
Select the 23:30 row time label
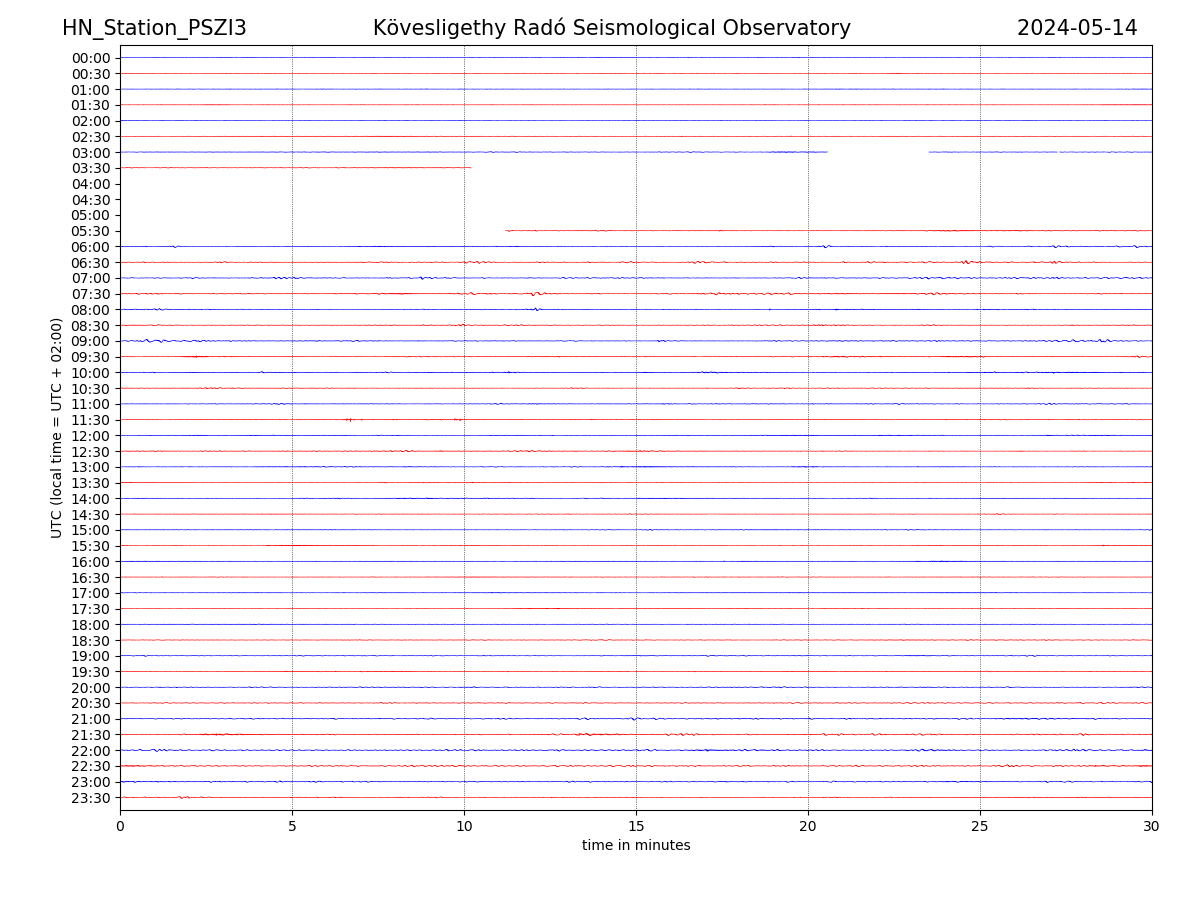point(91,798)
